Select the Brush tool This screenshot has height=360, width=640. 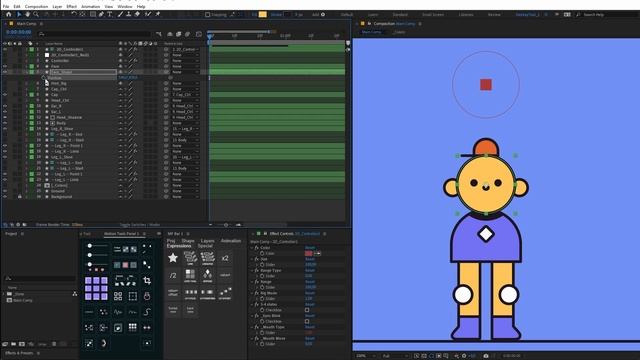tap(120, 14)
